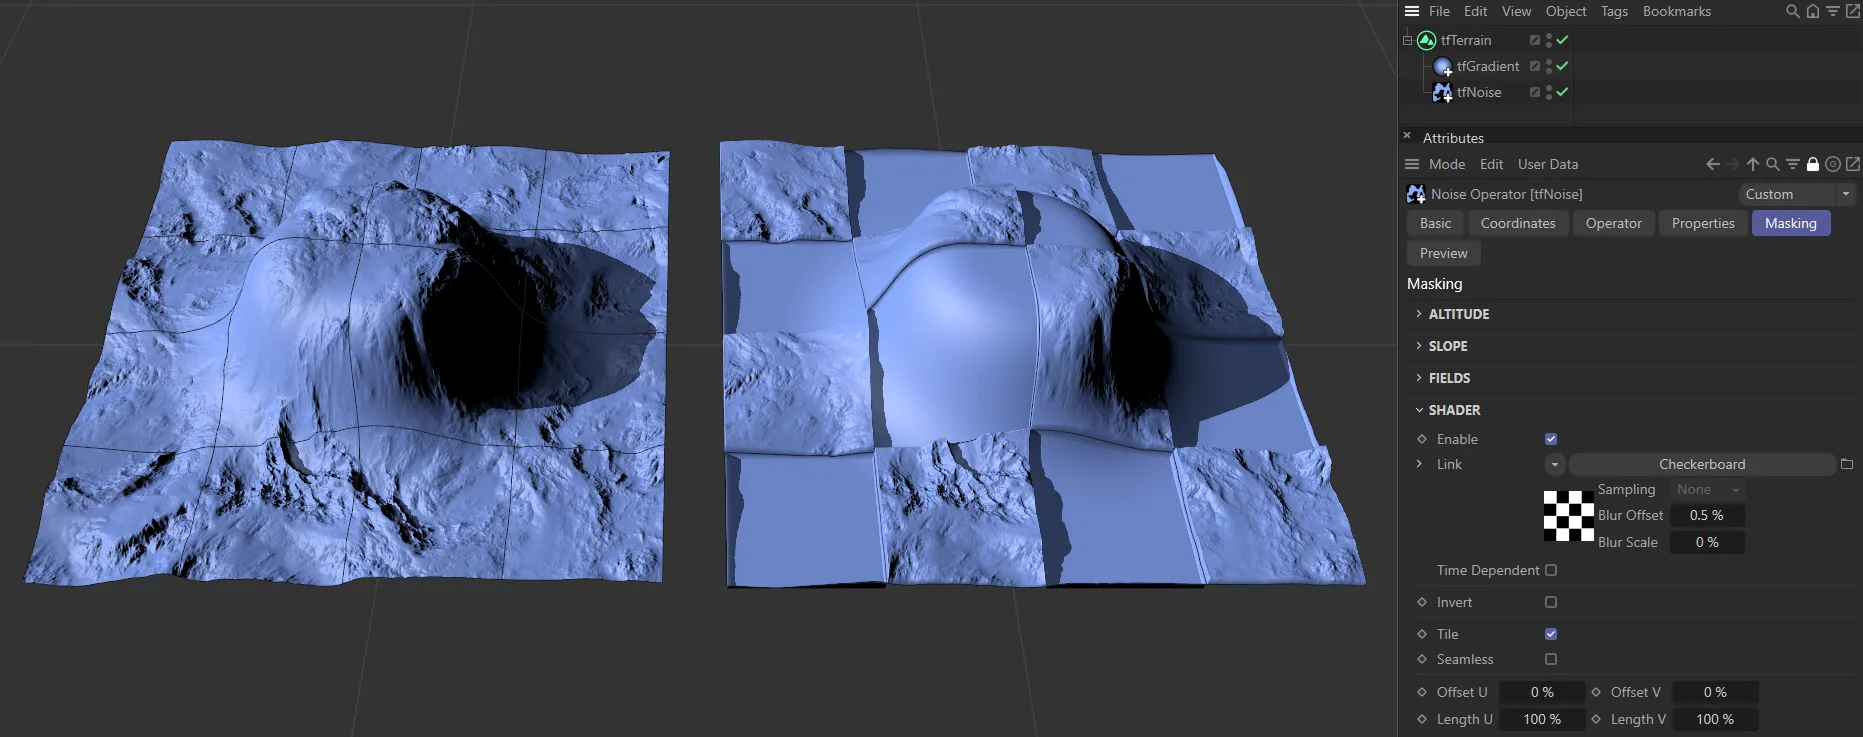Select the tfNoise operator icon
Screen dimensions: 1863x737
[1443, 92]
